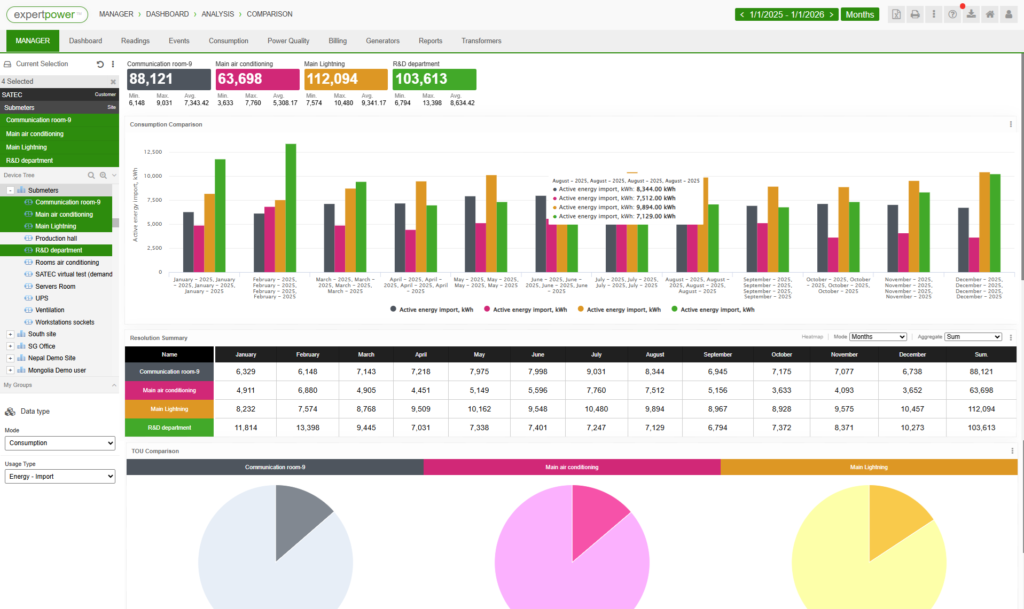Collapse the Submeters tree node
The image size is (1024, 609).
click(x=10, y=191)
